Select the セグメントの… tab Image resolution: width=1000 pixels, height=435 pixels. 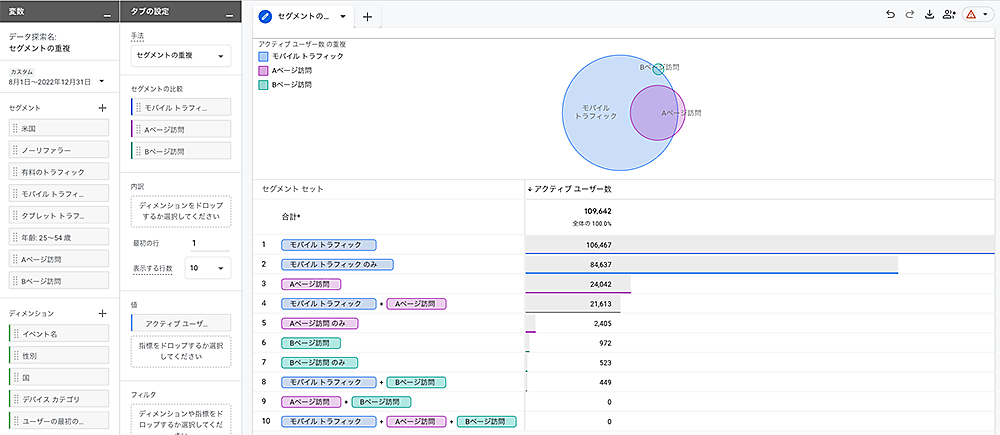(302, 17)
